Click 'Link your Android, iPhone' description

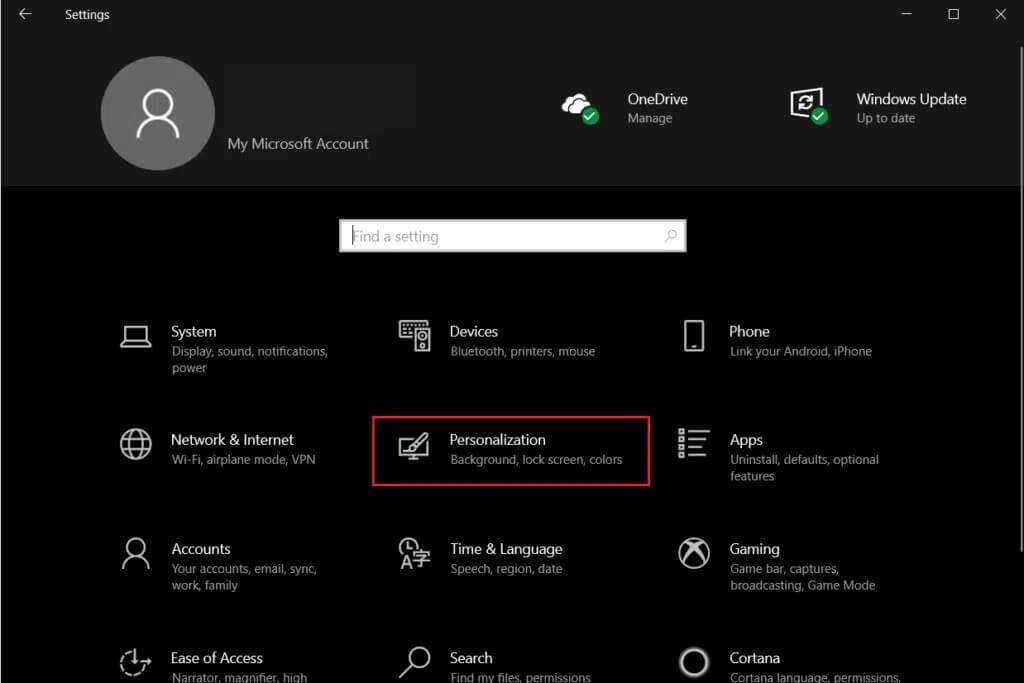[801, 351]
